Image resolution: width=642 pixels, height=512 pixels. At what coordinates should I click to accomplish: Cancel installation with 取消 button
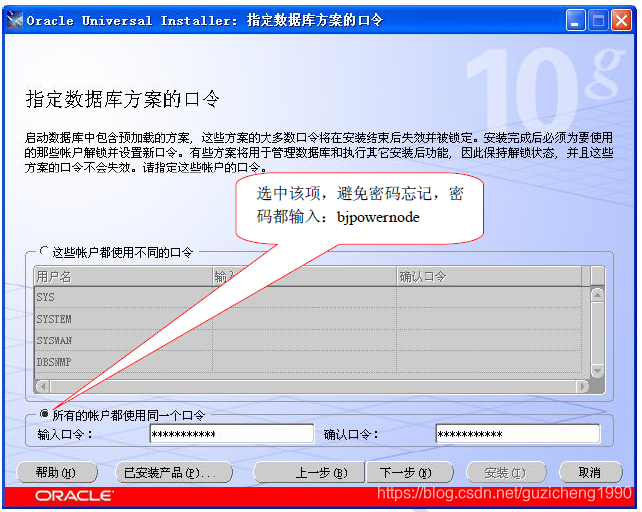tap(590, 473)
